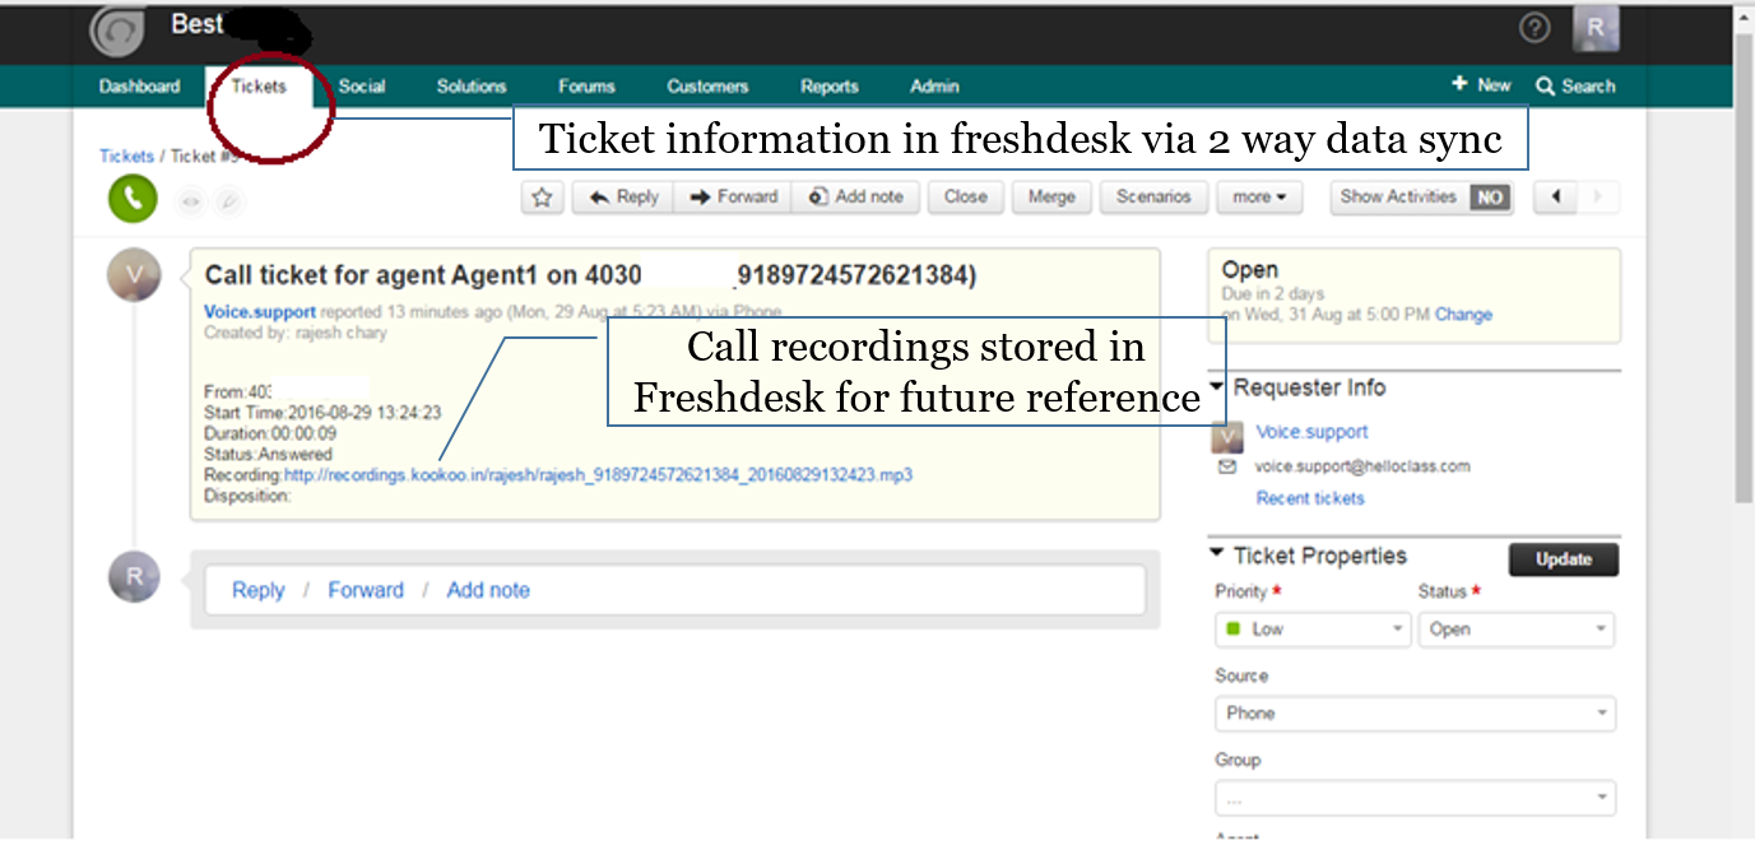This screenshot has width=1755, height=850.
Task: Open the Group dropdown
Action: [1415, 798]
